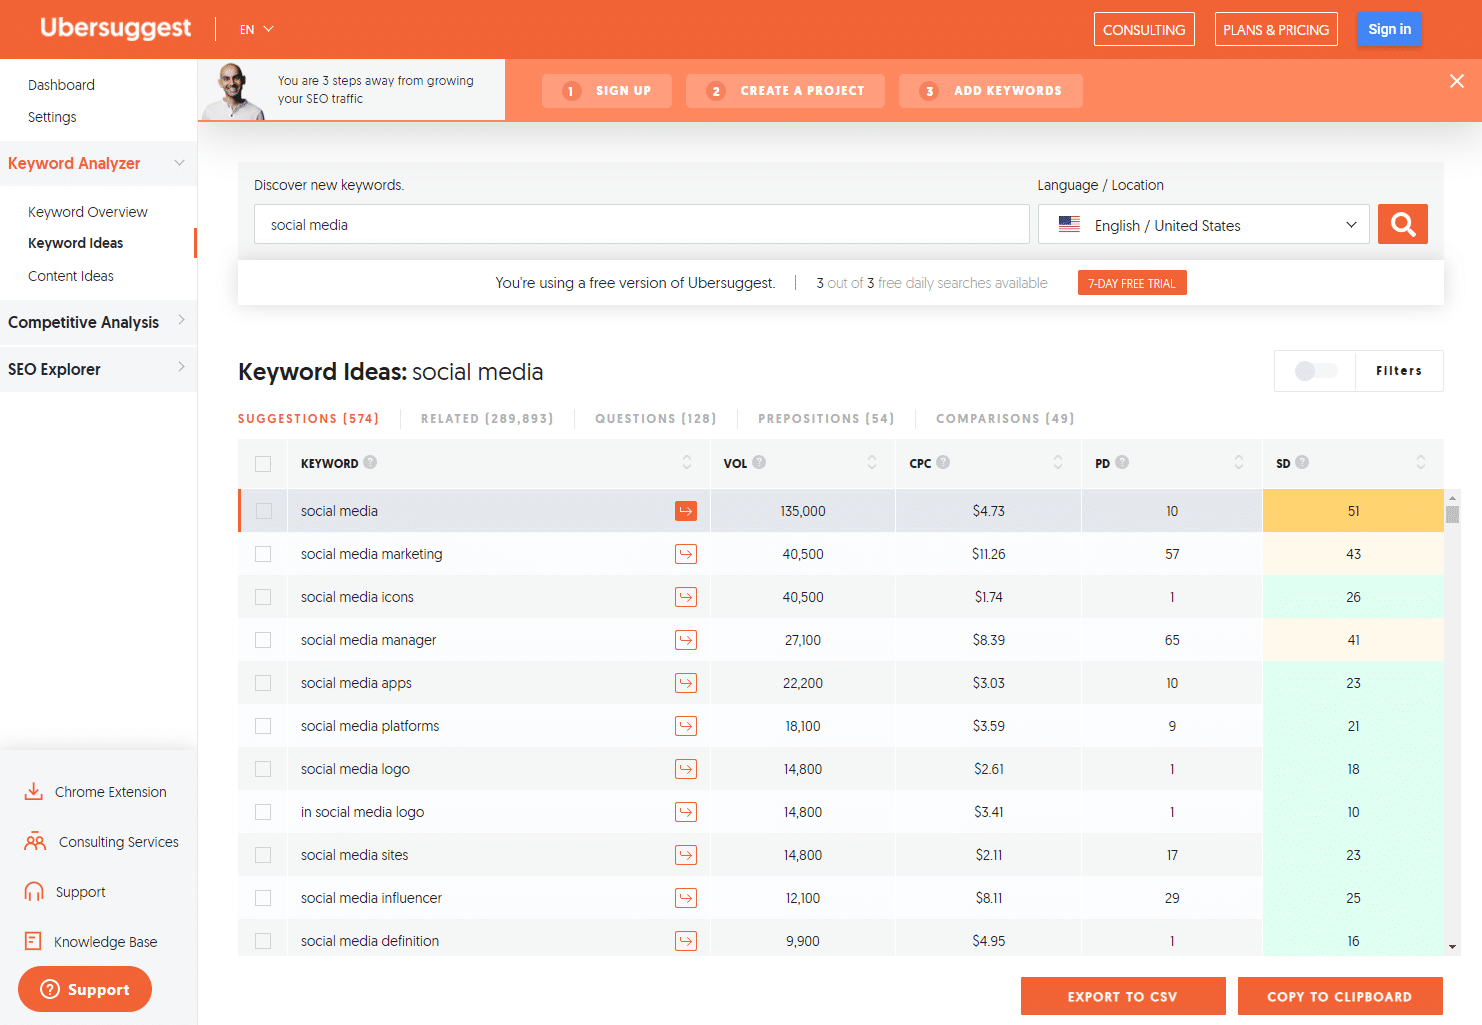1482x1025 pixels.
Task: Check the box for social media sites
Action: click(263, 855)
